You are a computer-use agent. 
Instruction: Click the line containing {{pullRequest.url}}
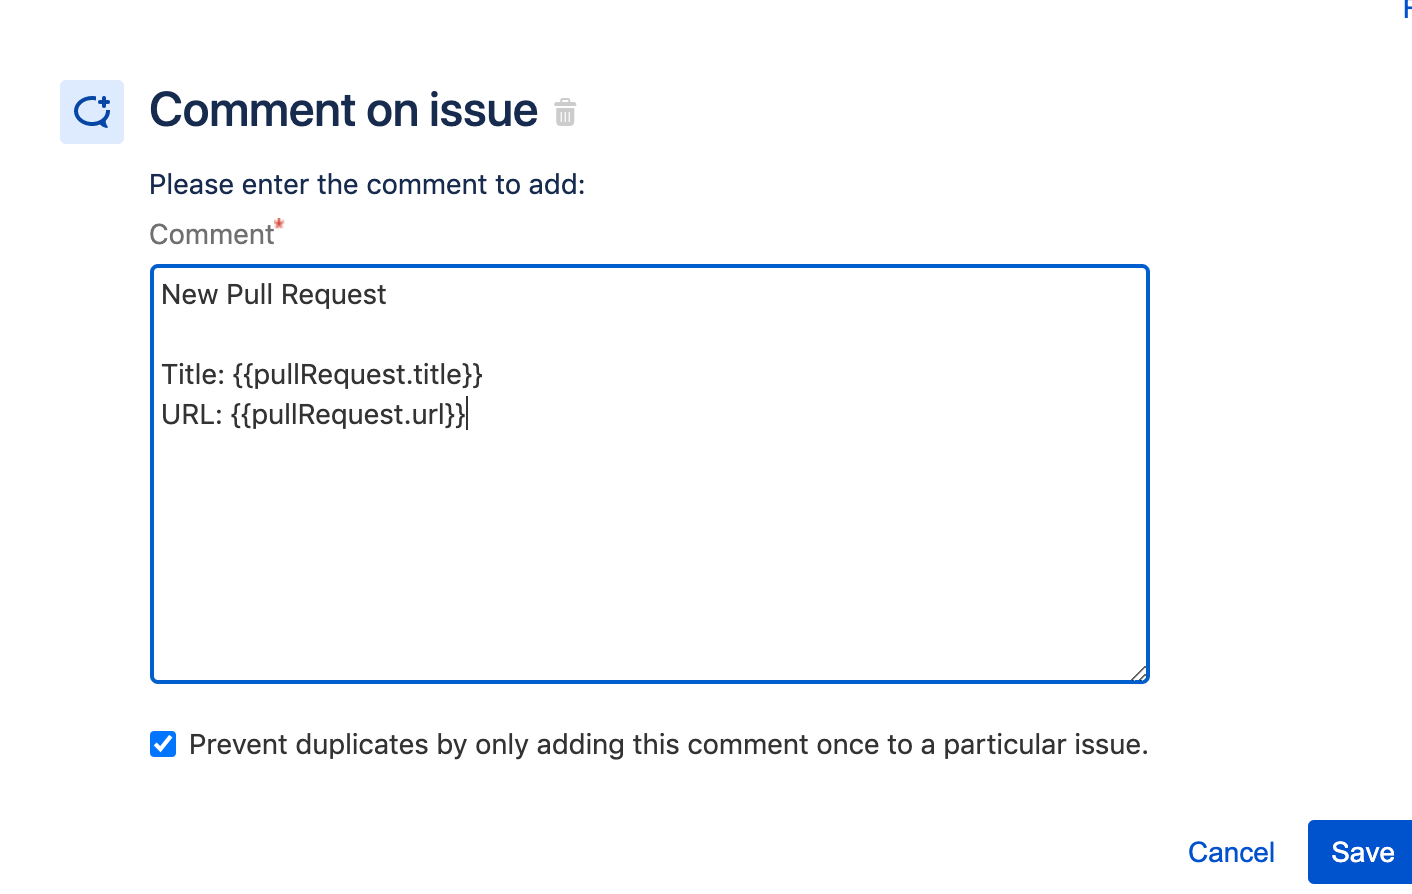(x=315, y=414)
